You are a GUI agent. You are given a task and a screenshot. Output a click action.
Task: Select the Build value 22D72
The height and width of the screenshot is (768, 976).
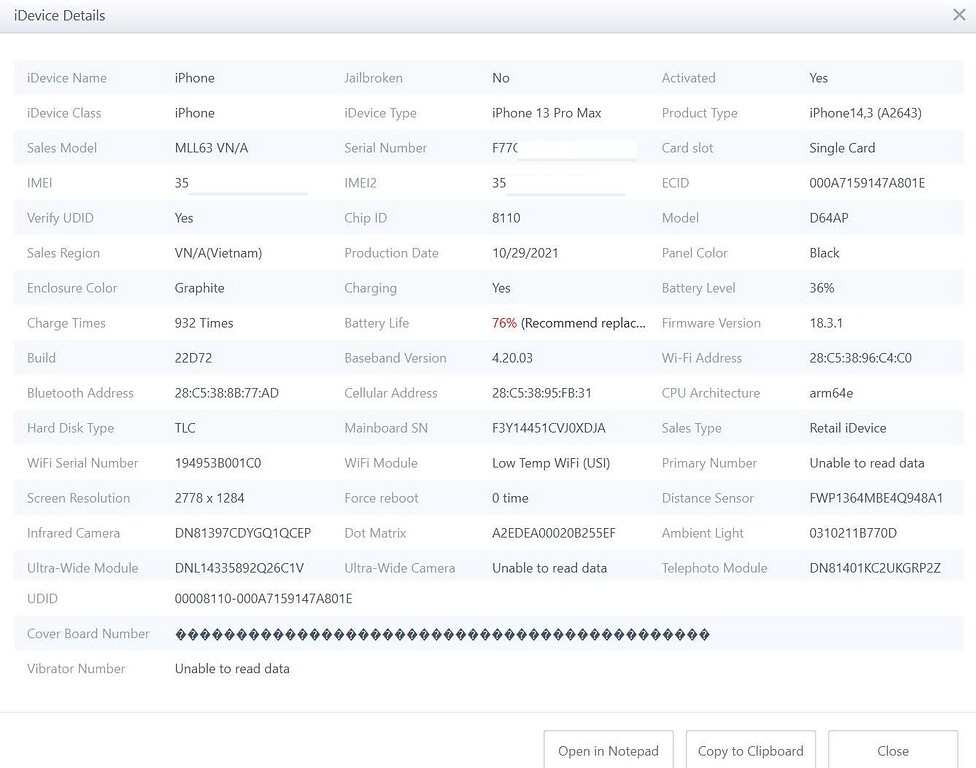click(x=193, y=358)
